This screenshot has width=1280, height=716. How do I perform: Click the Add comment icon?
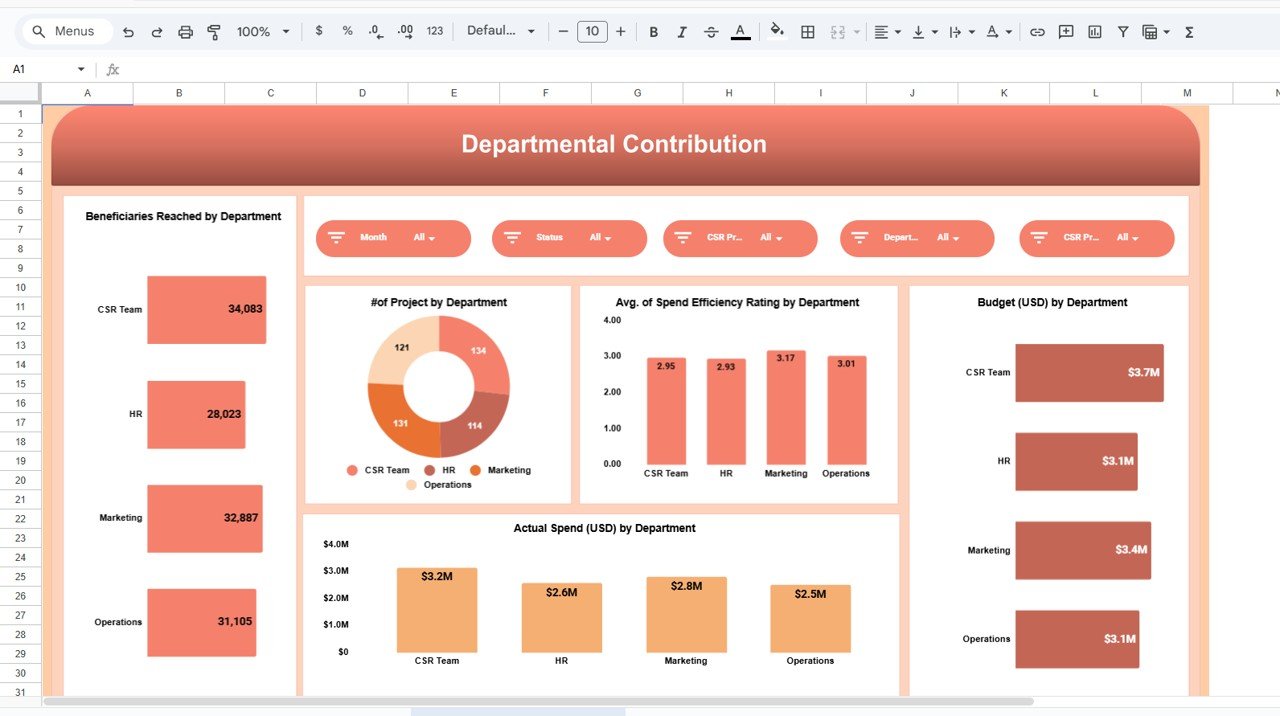tap(1066, 32)
